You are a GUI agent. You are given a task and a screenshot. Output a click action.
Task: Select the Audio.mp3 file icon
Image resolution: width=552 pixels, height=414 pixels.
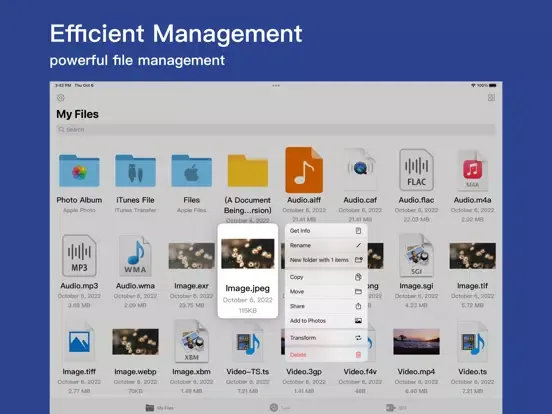(x=79, y=256)
